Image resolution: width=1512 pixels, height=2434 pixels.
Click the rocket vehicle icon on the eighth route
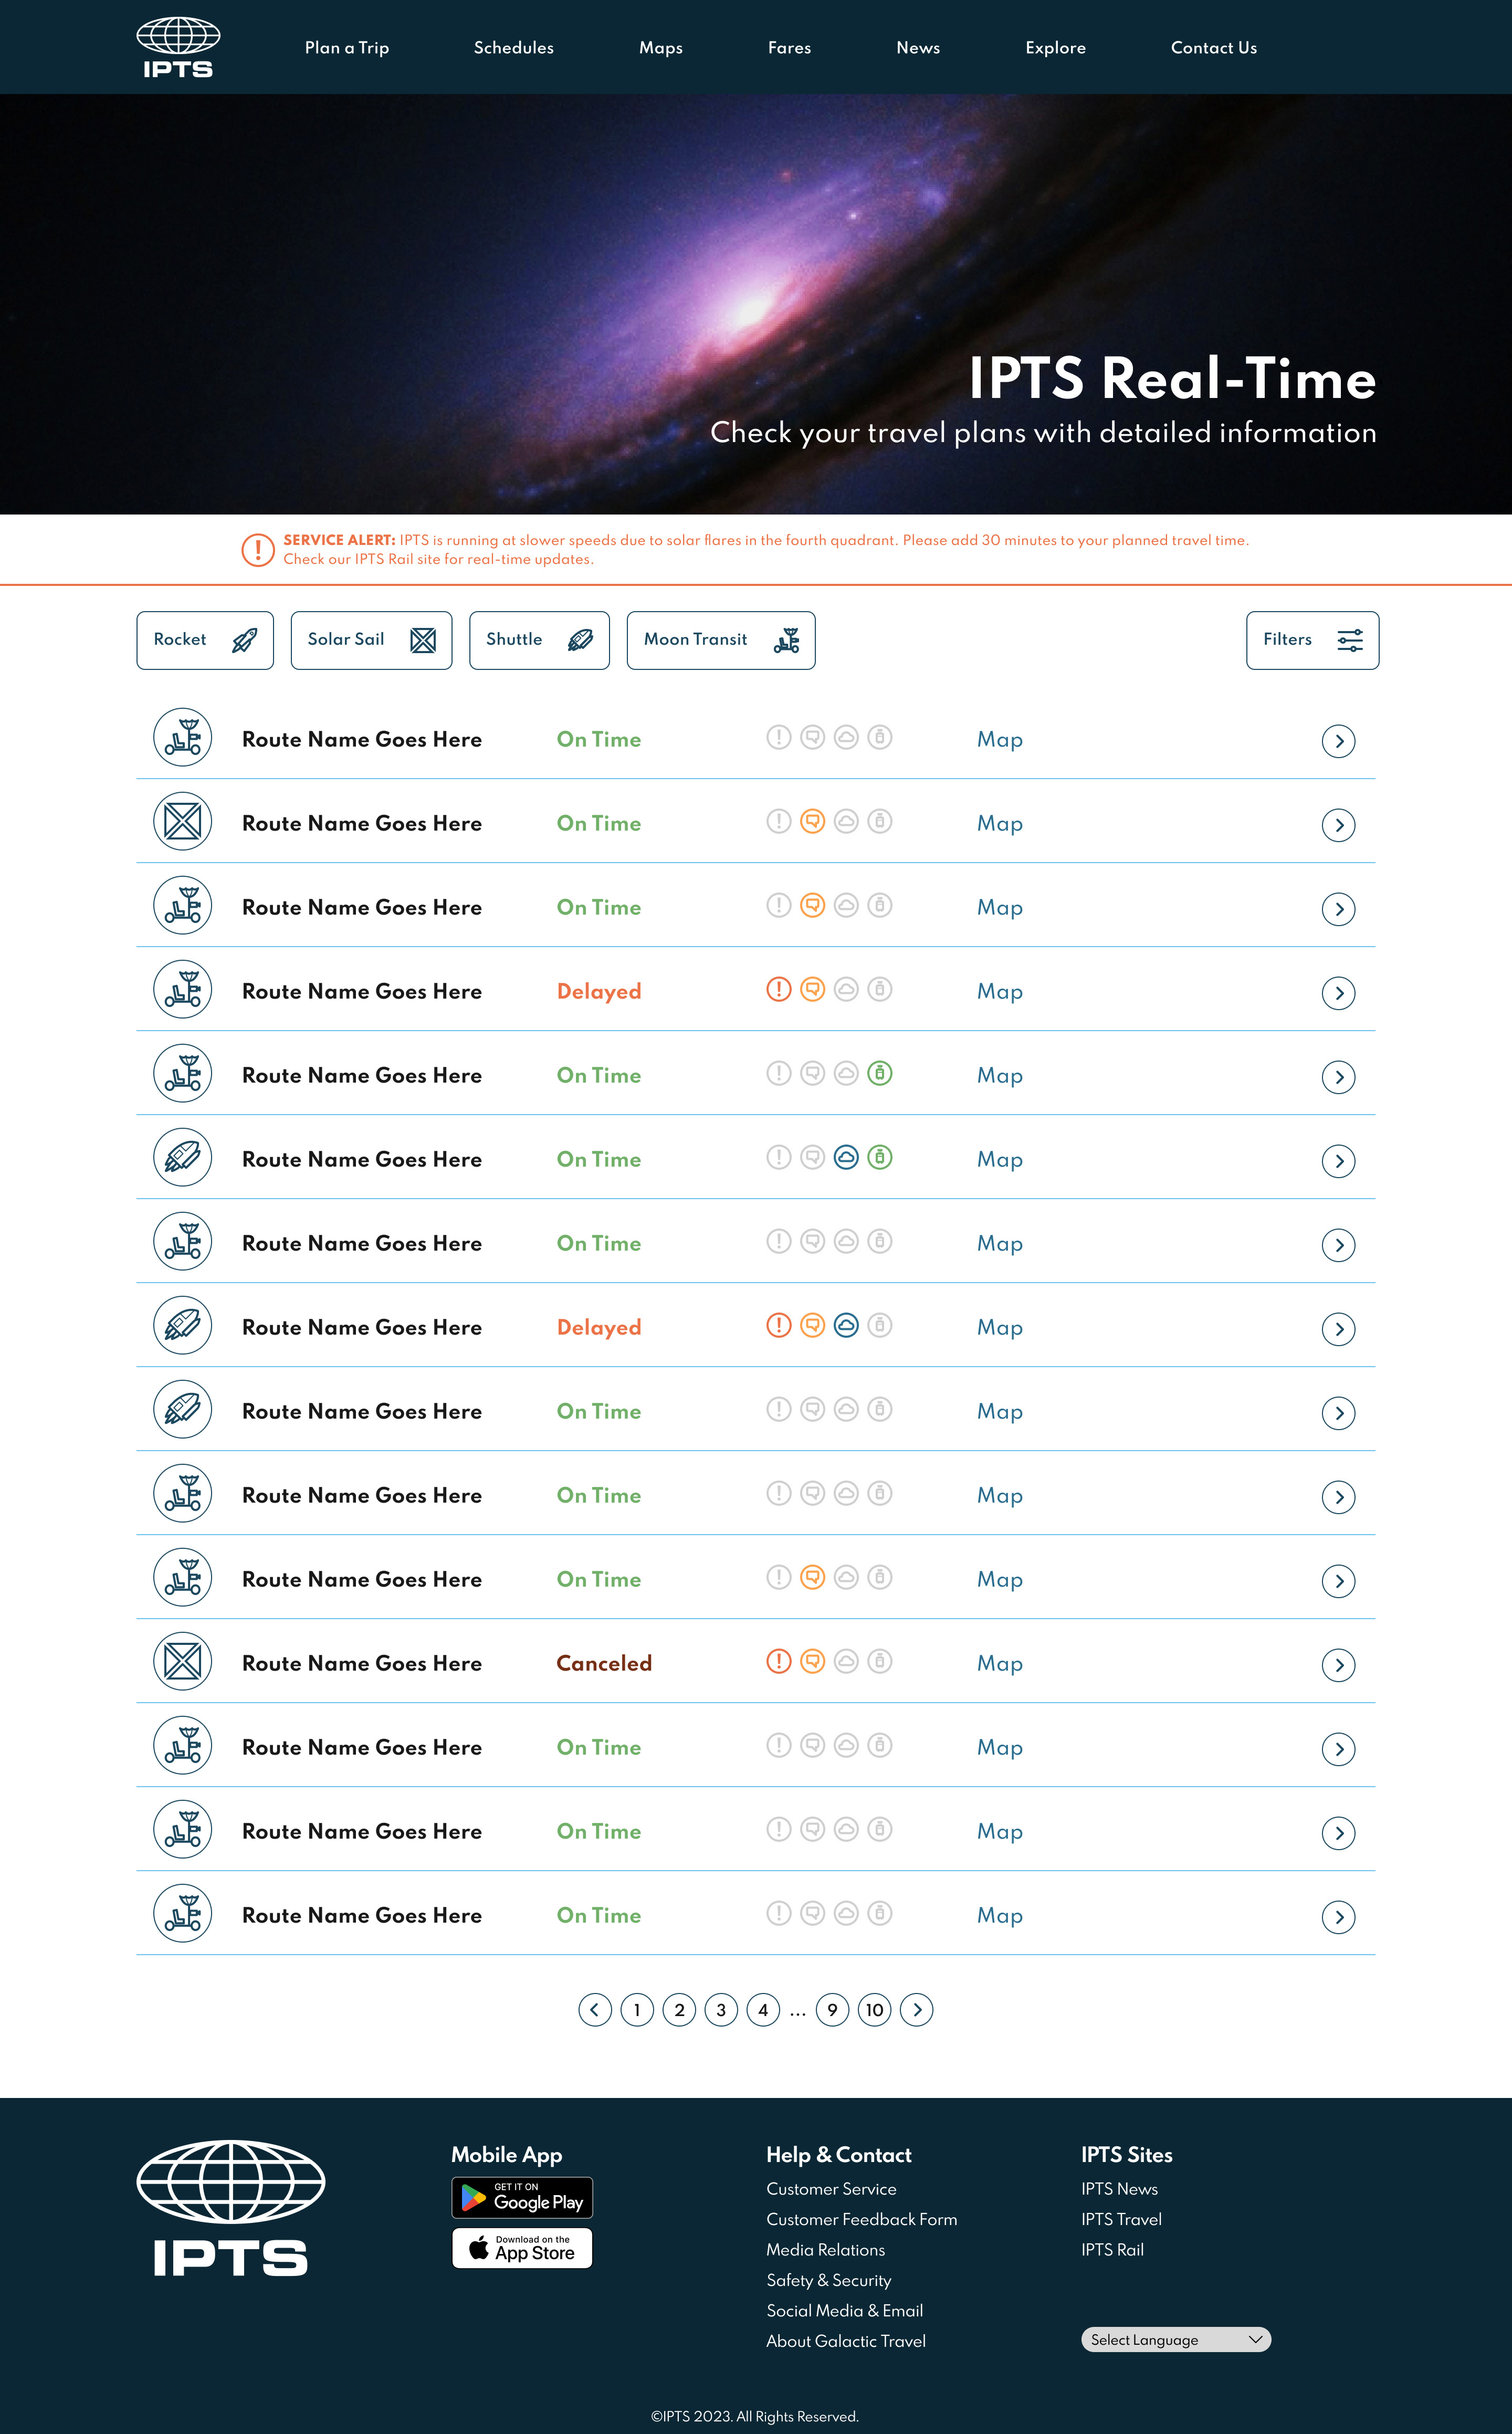183,1325
